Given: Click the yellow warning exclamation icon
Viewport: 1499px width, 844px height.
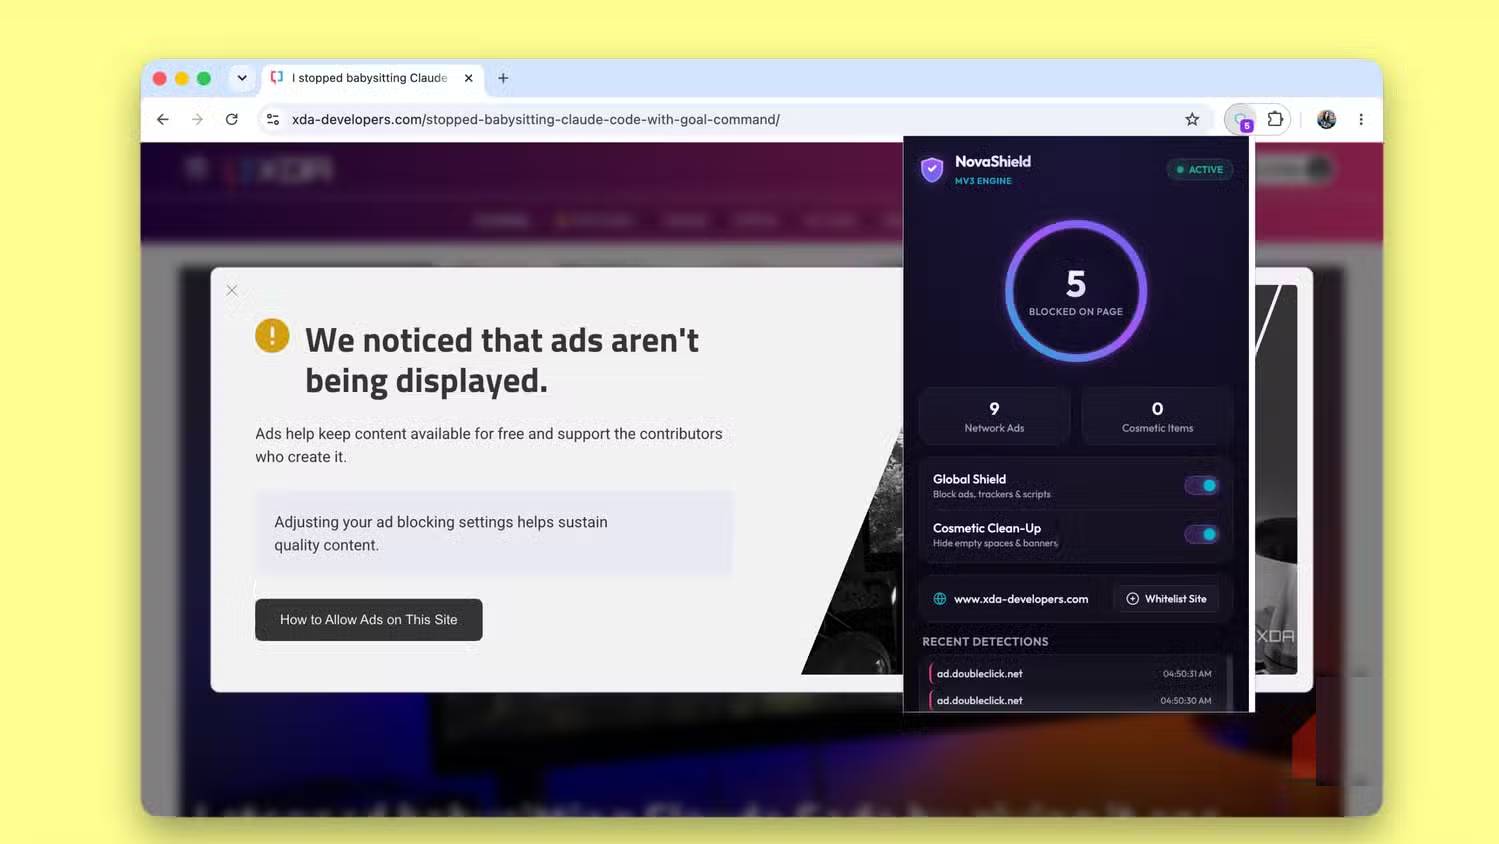Looking at the screenshot, I should coord(272,336).
